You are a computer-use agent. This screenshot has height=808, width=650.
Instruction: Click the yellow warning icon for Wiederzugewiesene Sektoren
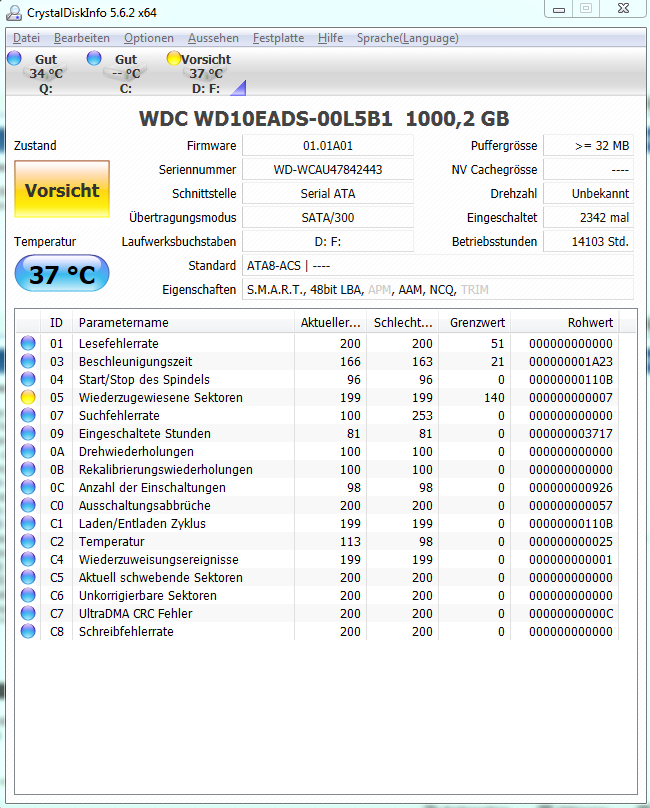click(28, 397)
